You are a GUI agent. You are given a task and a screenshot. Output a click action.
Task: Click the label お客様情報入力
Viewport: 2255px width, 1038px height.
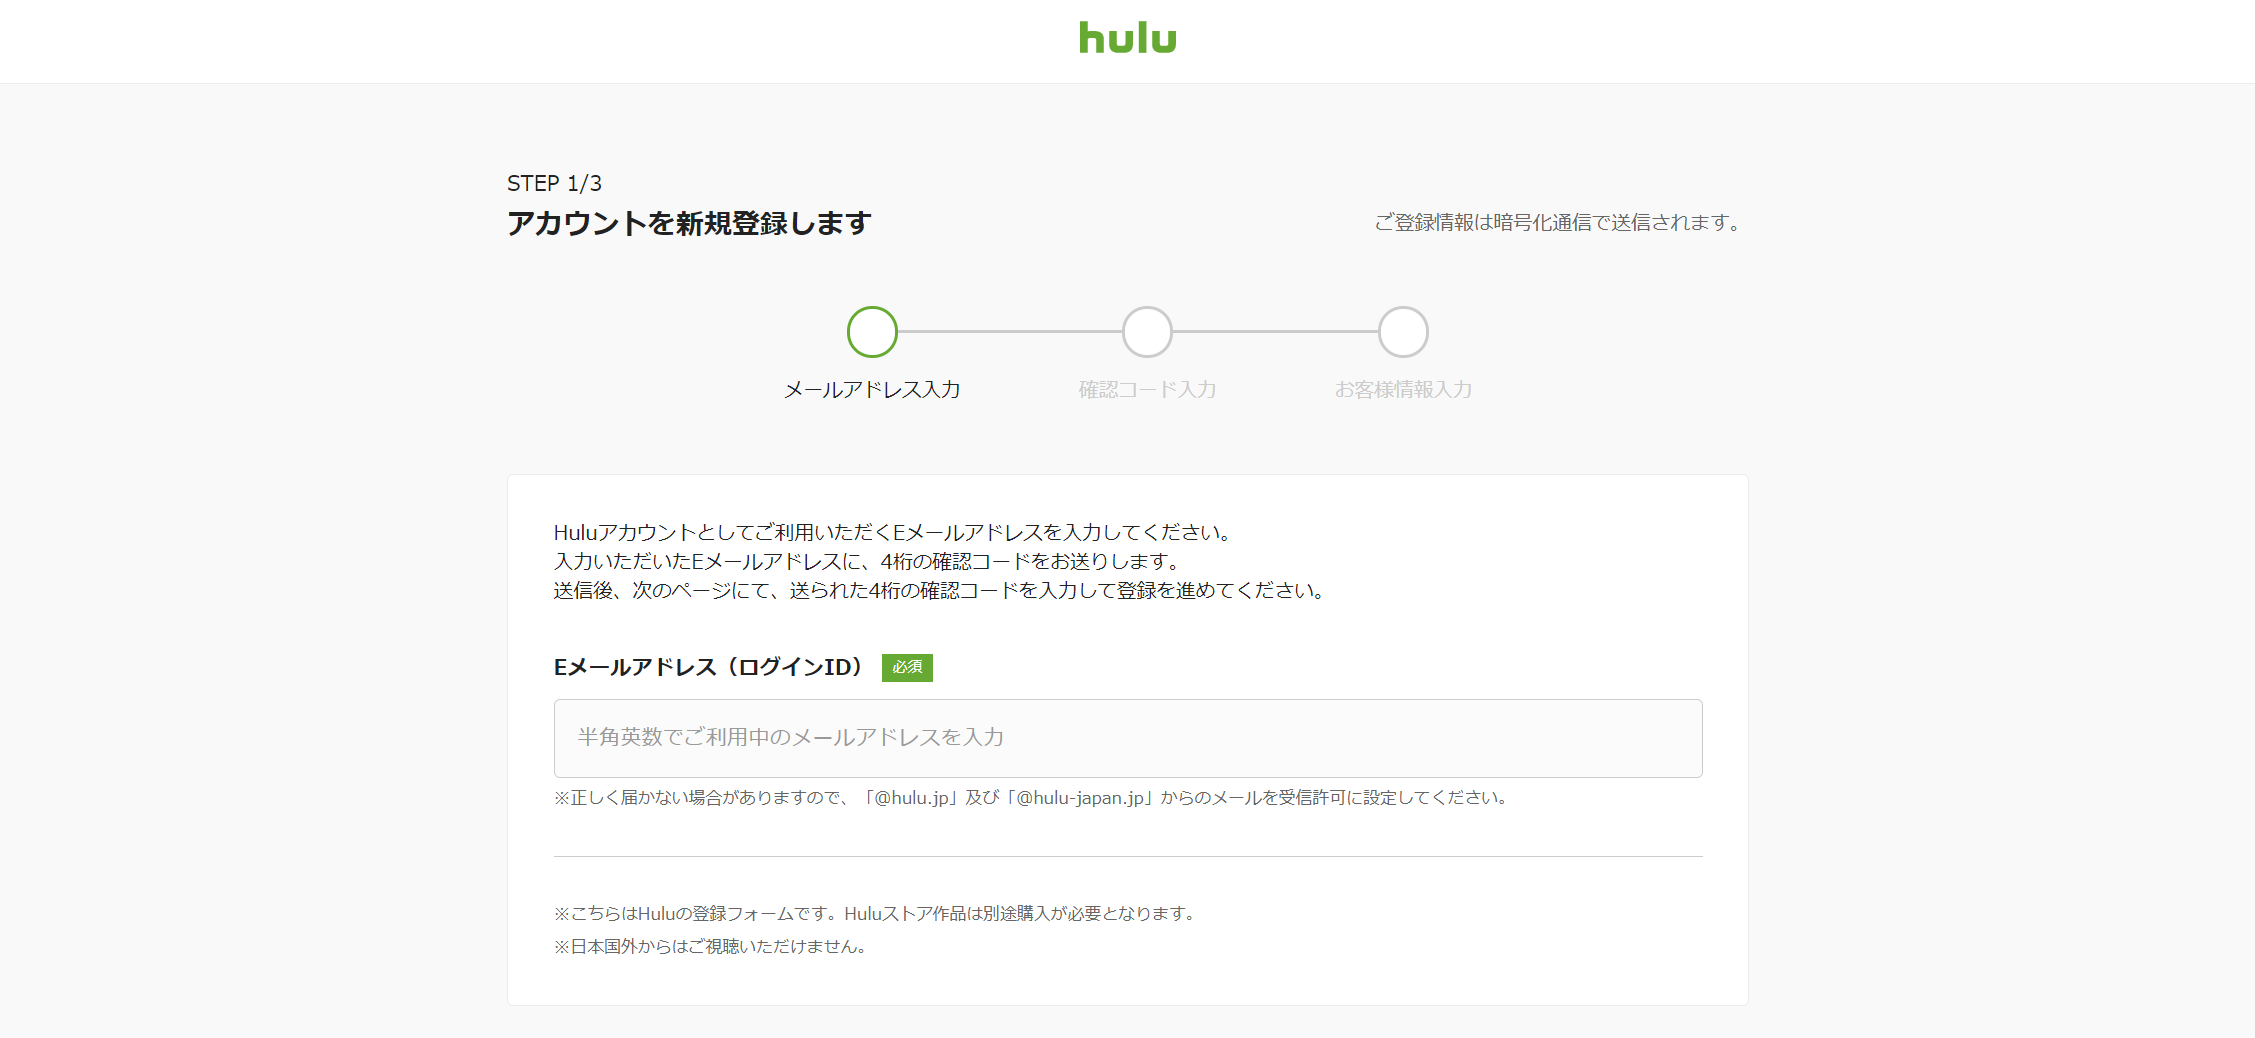(x=1403, y=389)
